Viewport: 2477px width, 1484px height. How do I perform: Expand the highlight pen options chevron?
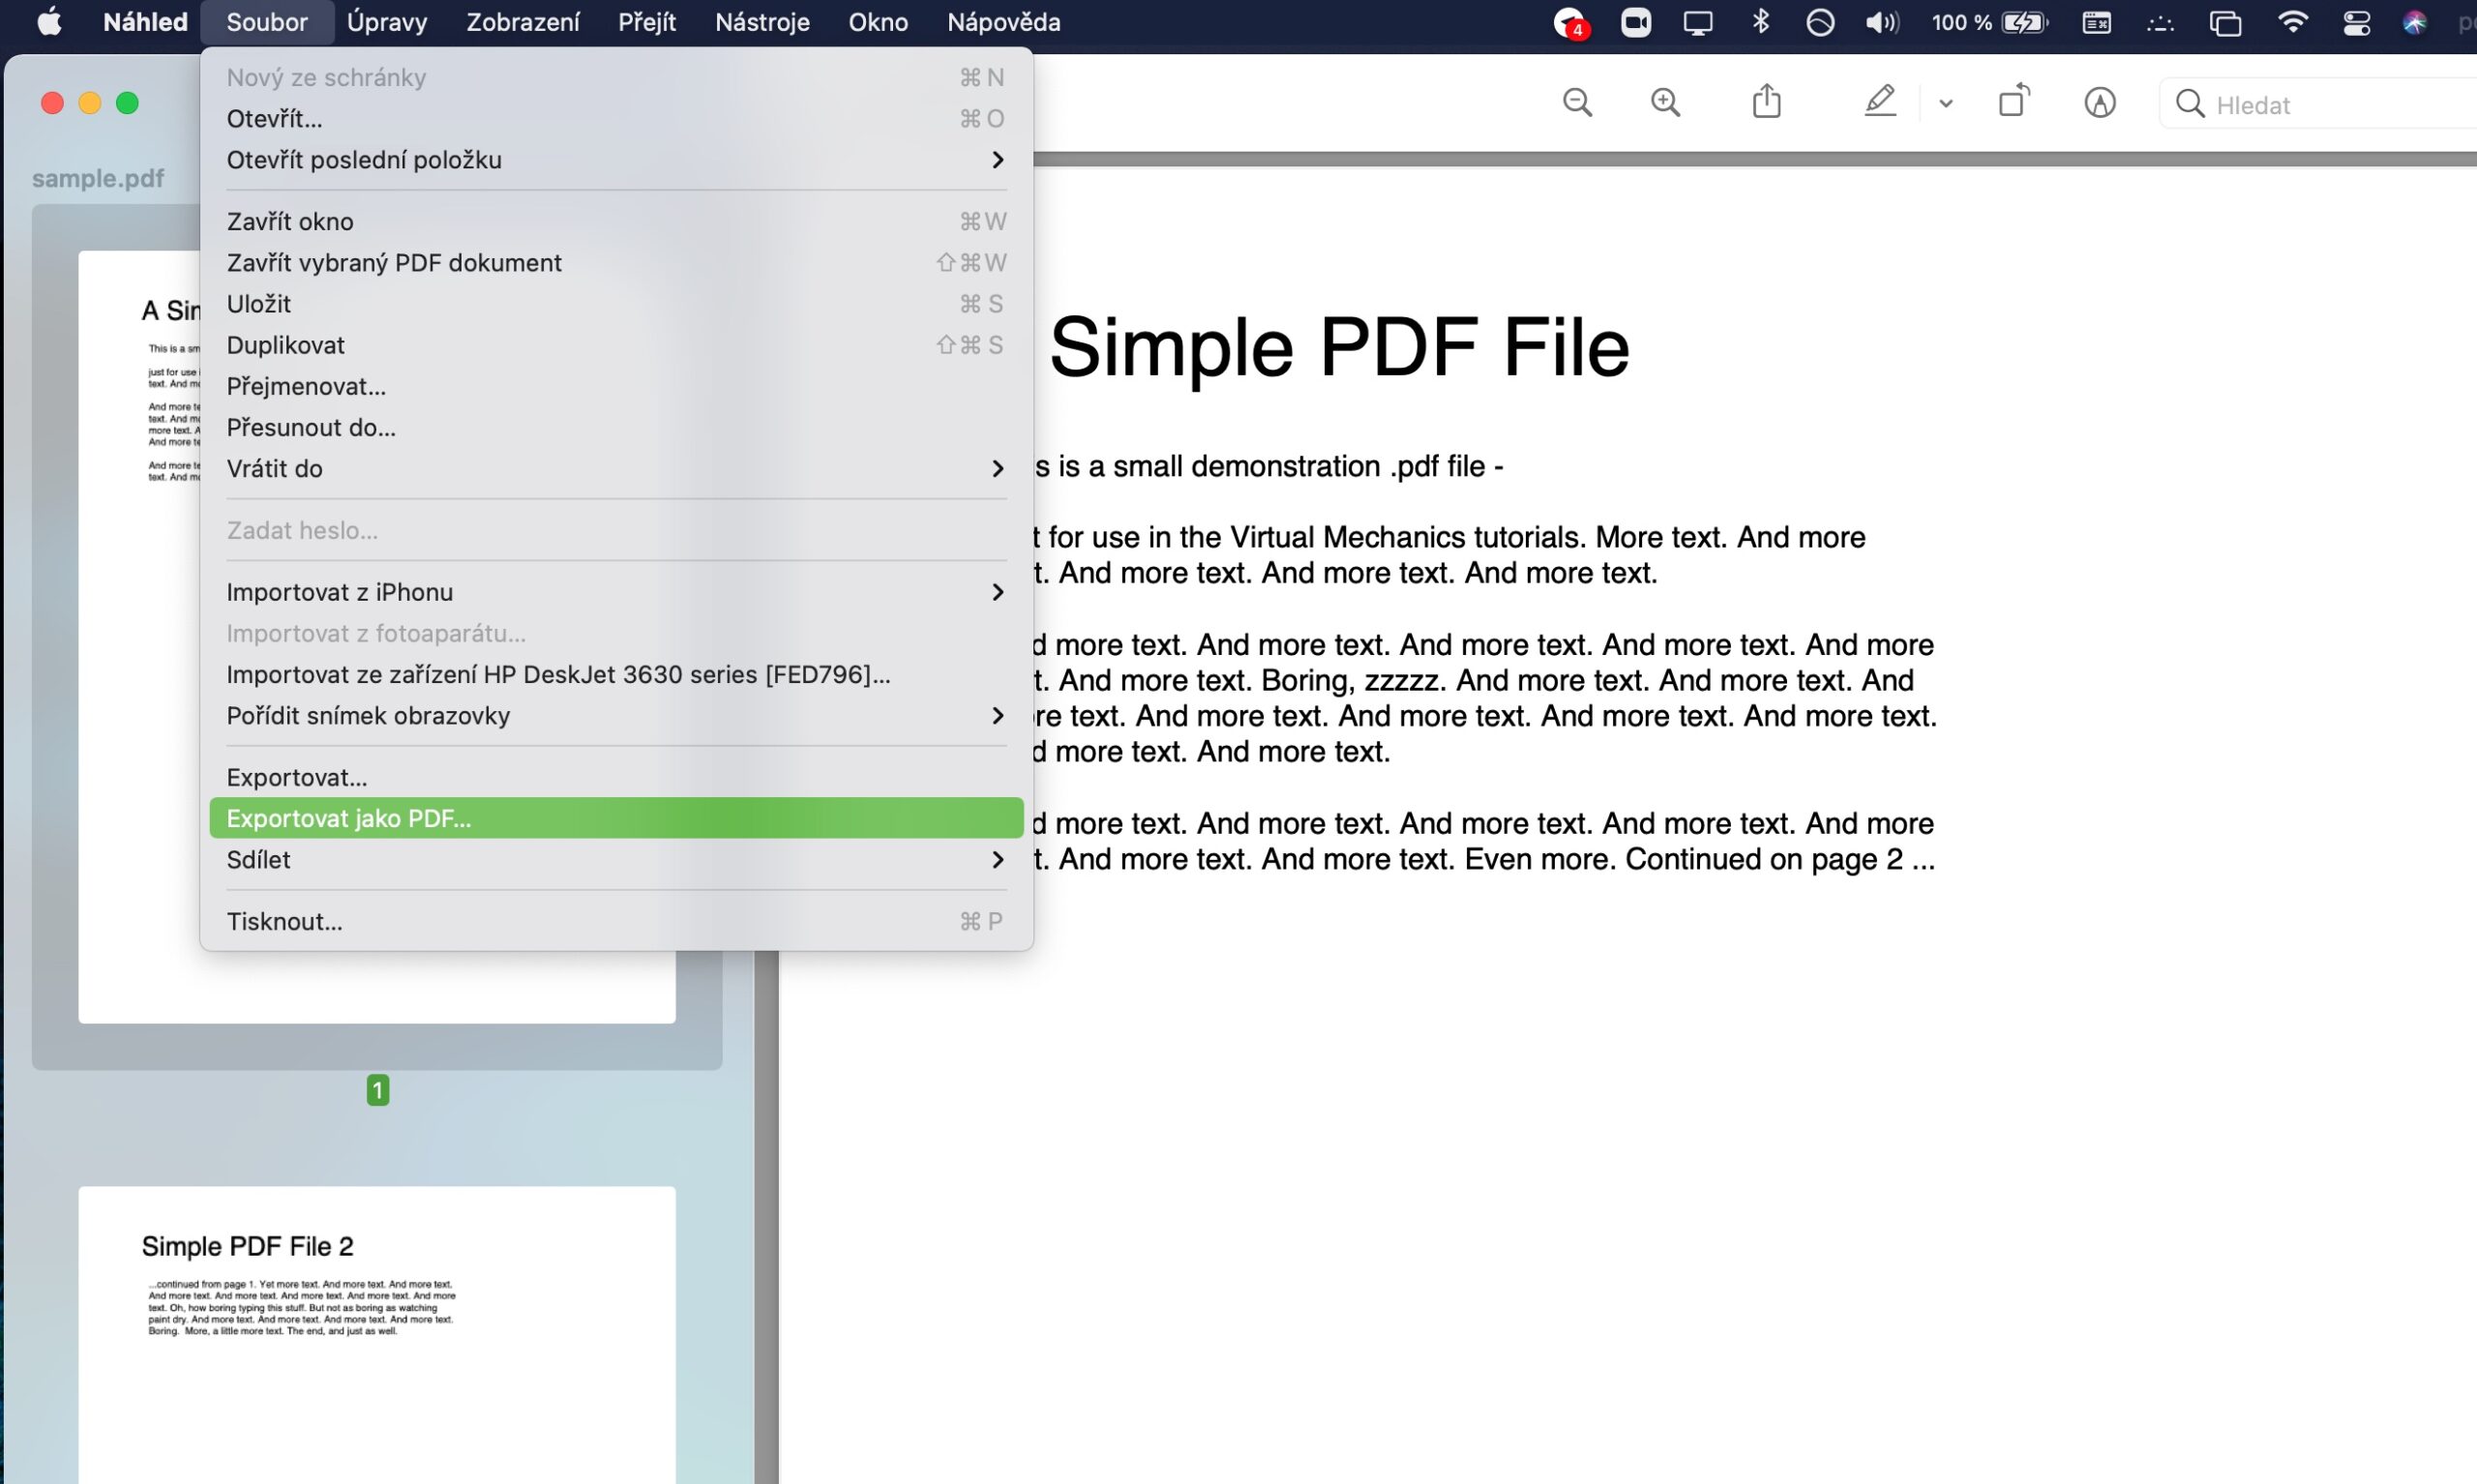tap(1945, 103)
